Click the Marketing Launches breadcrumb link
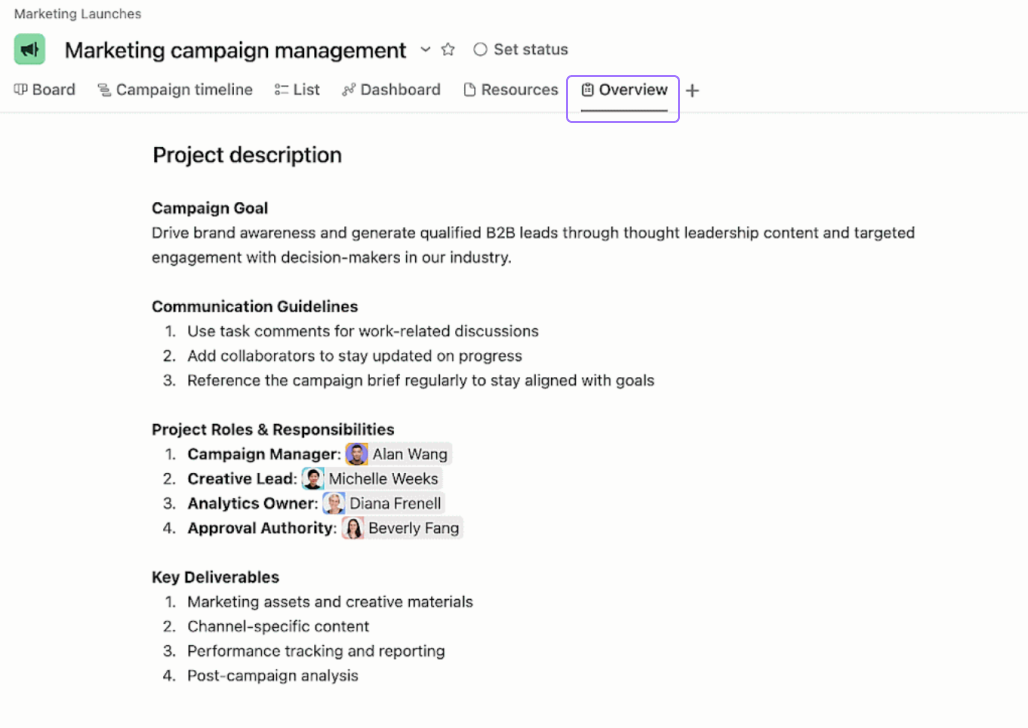Screen dimensions: 1028x728 tap(77, 14)
